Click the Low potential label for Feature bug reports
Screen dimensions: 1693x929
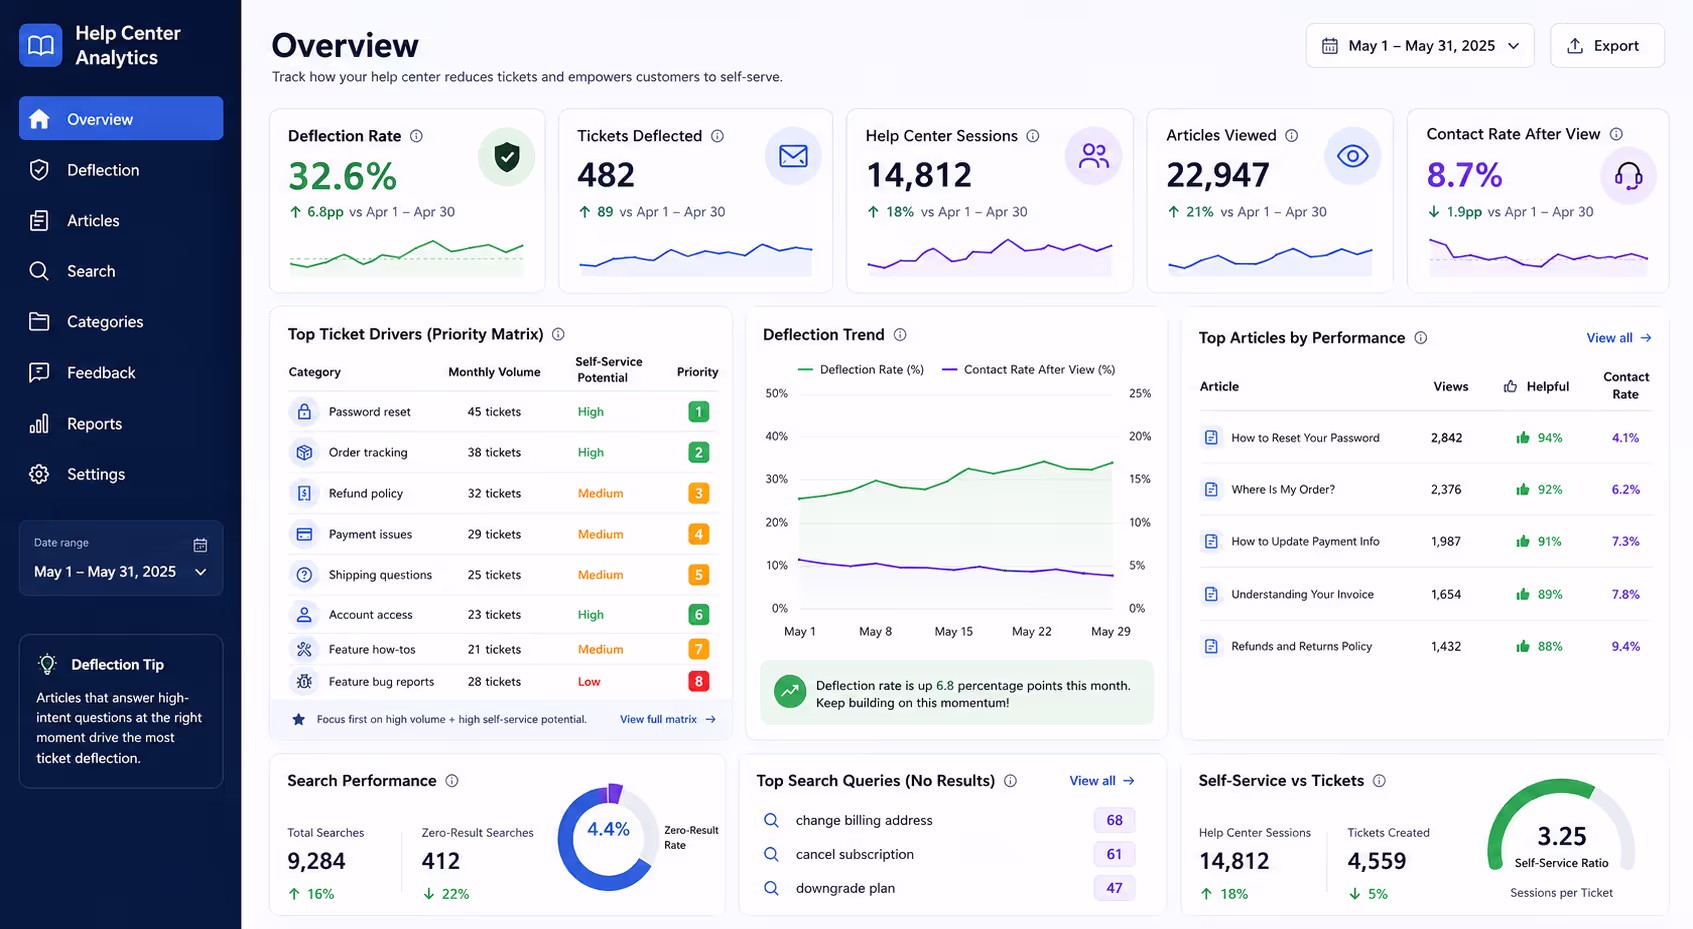[589, 682]
